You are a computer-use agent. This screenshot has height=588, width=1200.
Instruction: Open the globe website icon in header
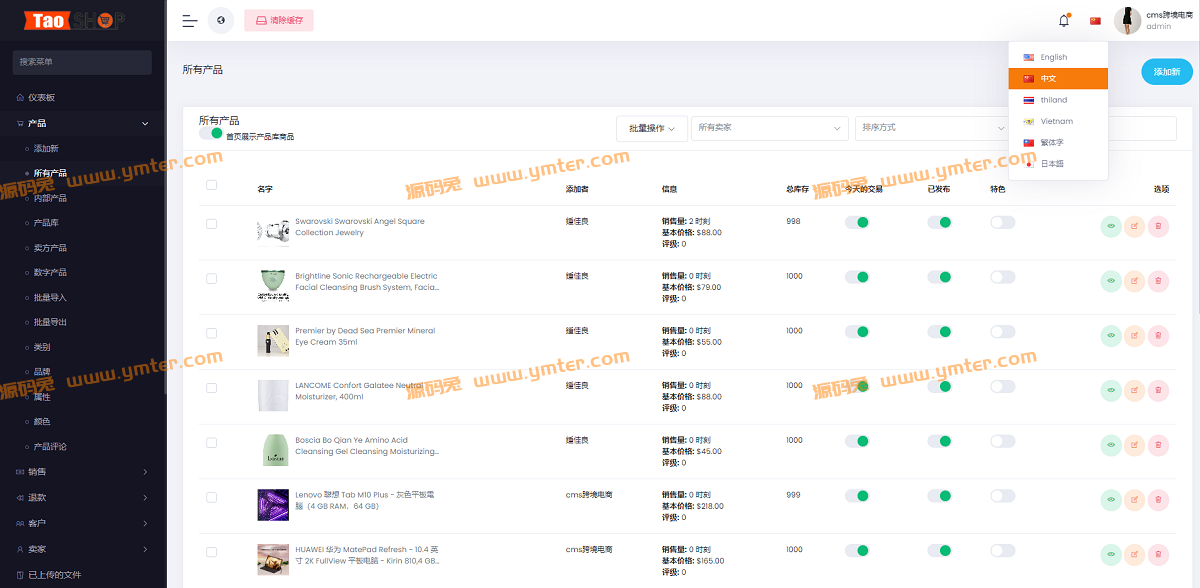click(221, 20)
